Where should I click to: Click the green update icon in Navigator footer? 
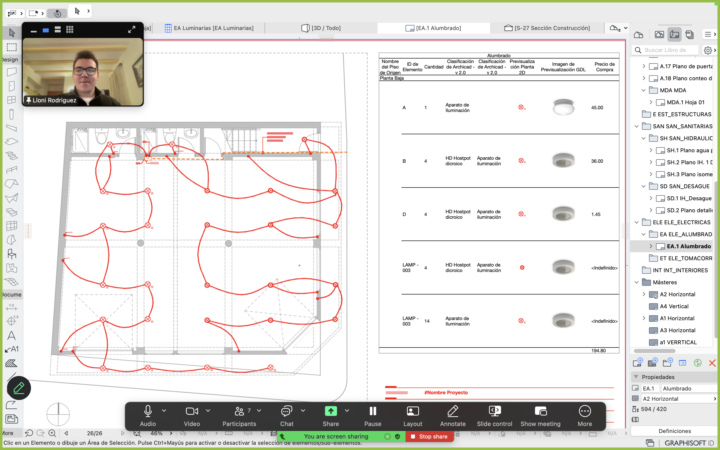pos(698,363)
